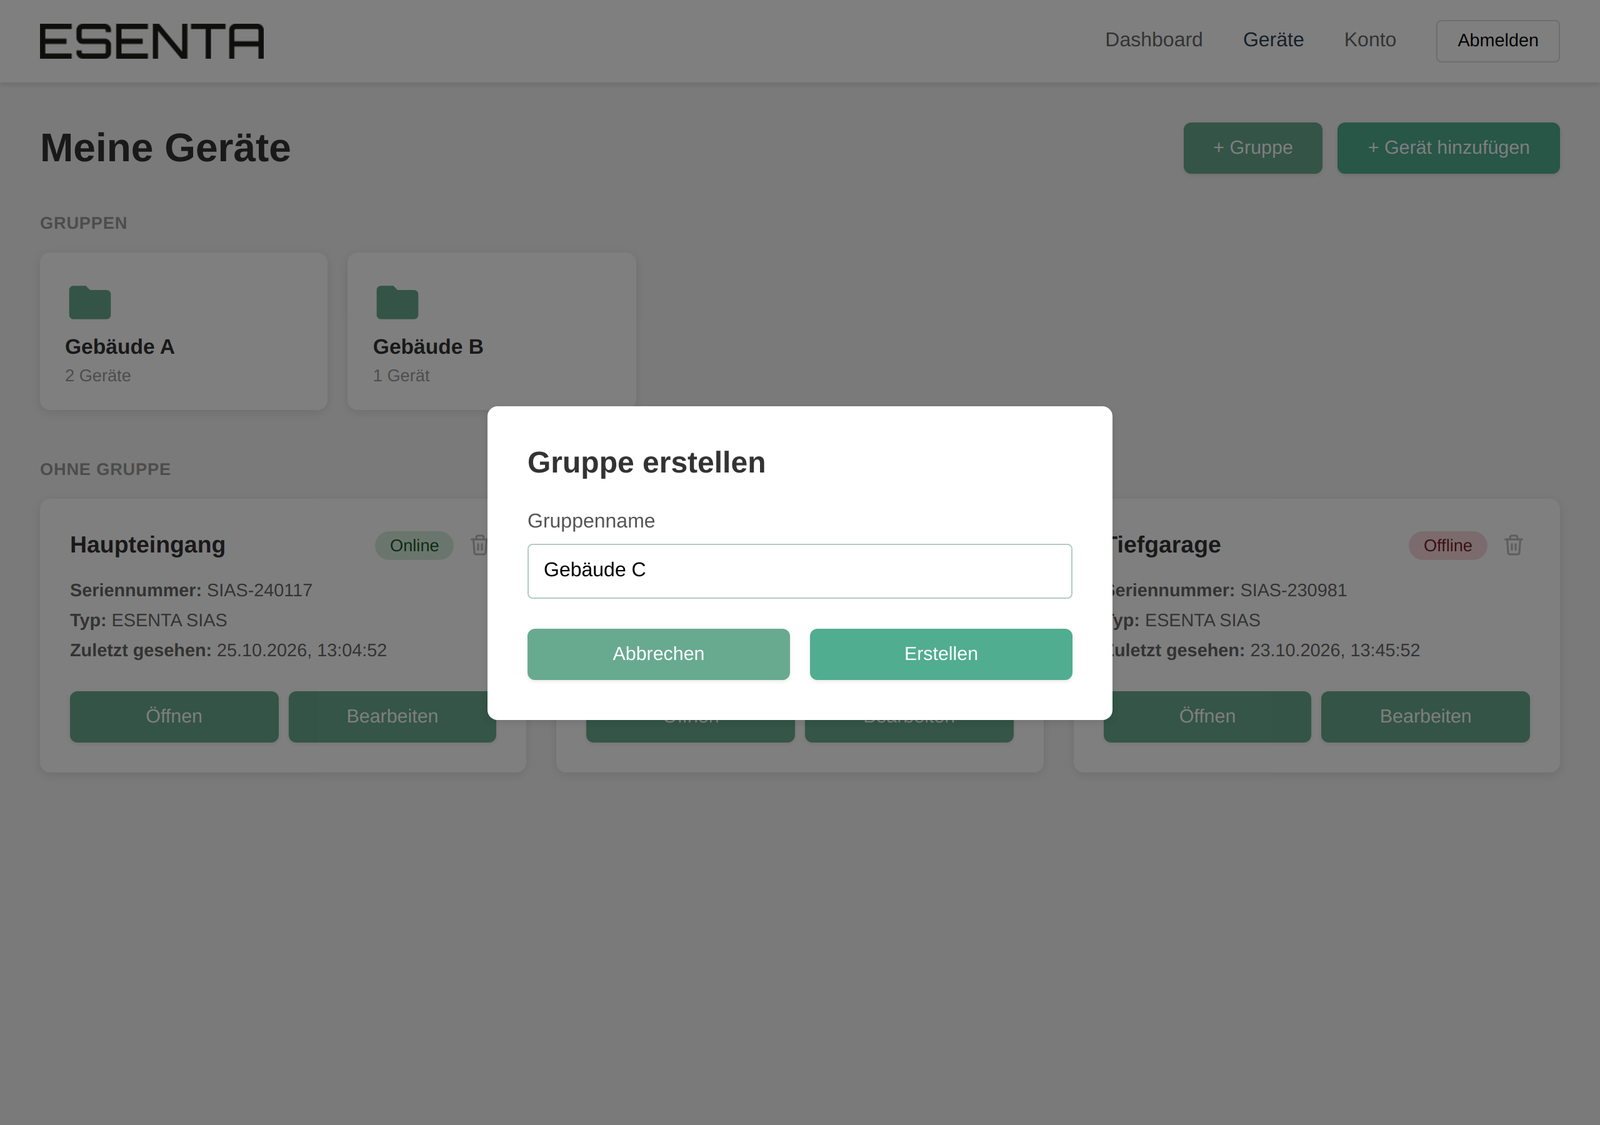Open the Gebäude B folder icon
The width and height of the screenshot is (1600, 1125).
(397, 302)
